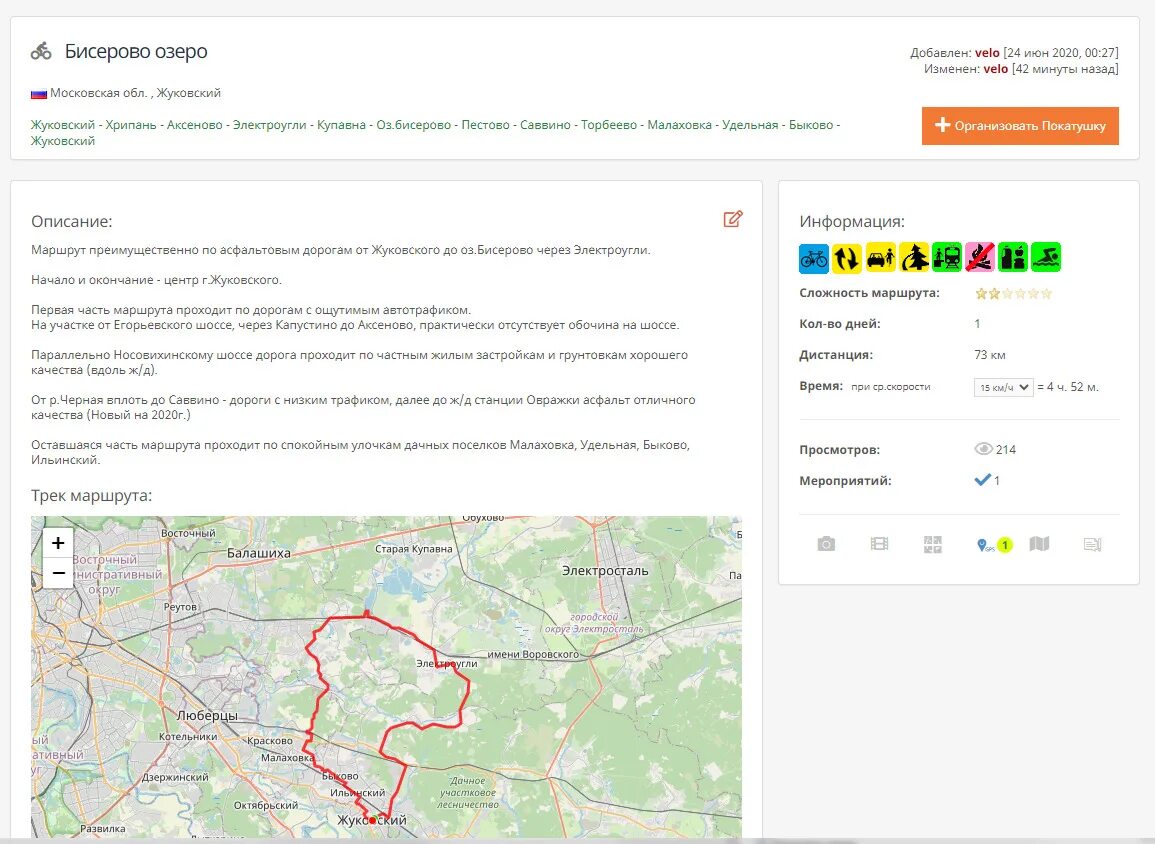Image resolution: width=1155 pixels, height=844 pixels.
Task: Click the final Жуковский link on the second line
Action: click(x=63, y=141)
